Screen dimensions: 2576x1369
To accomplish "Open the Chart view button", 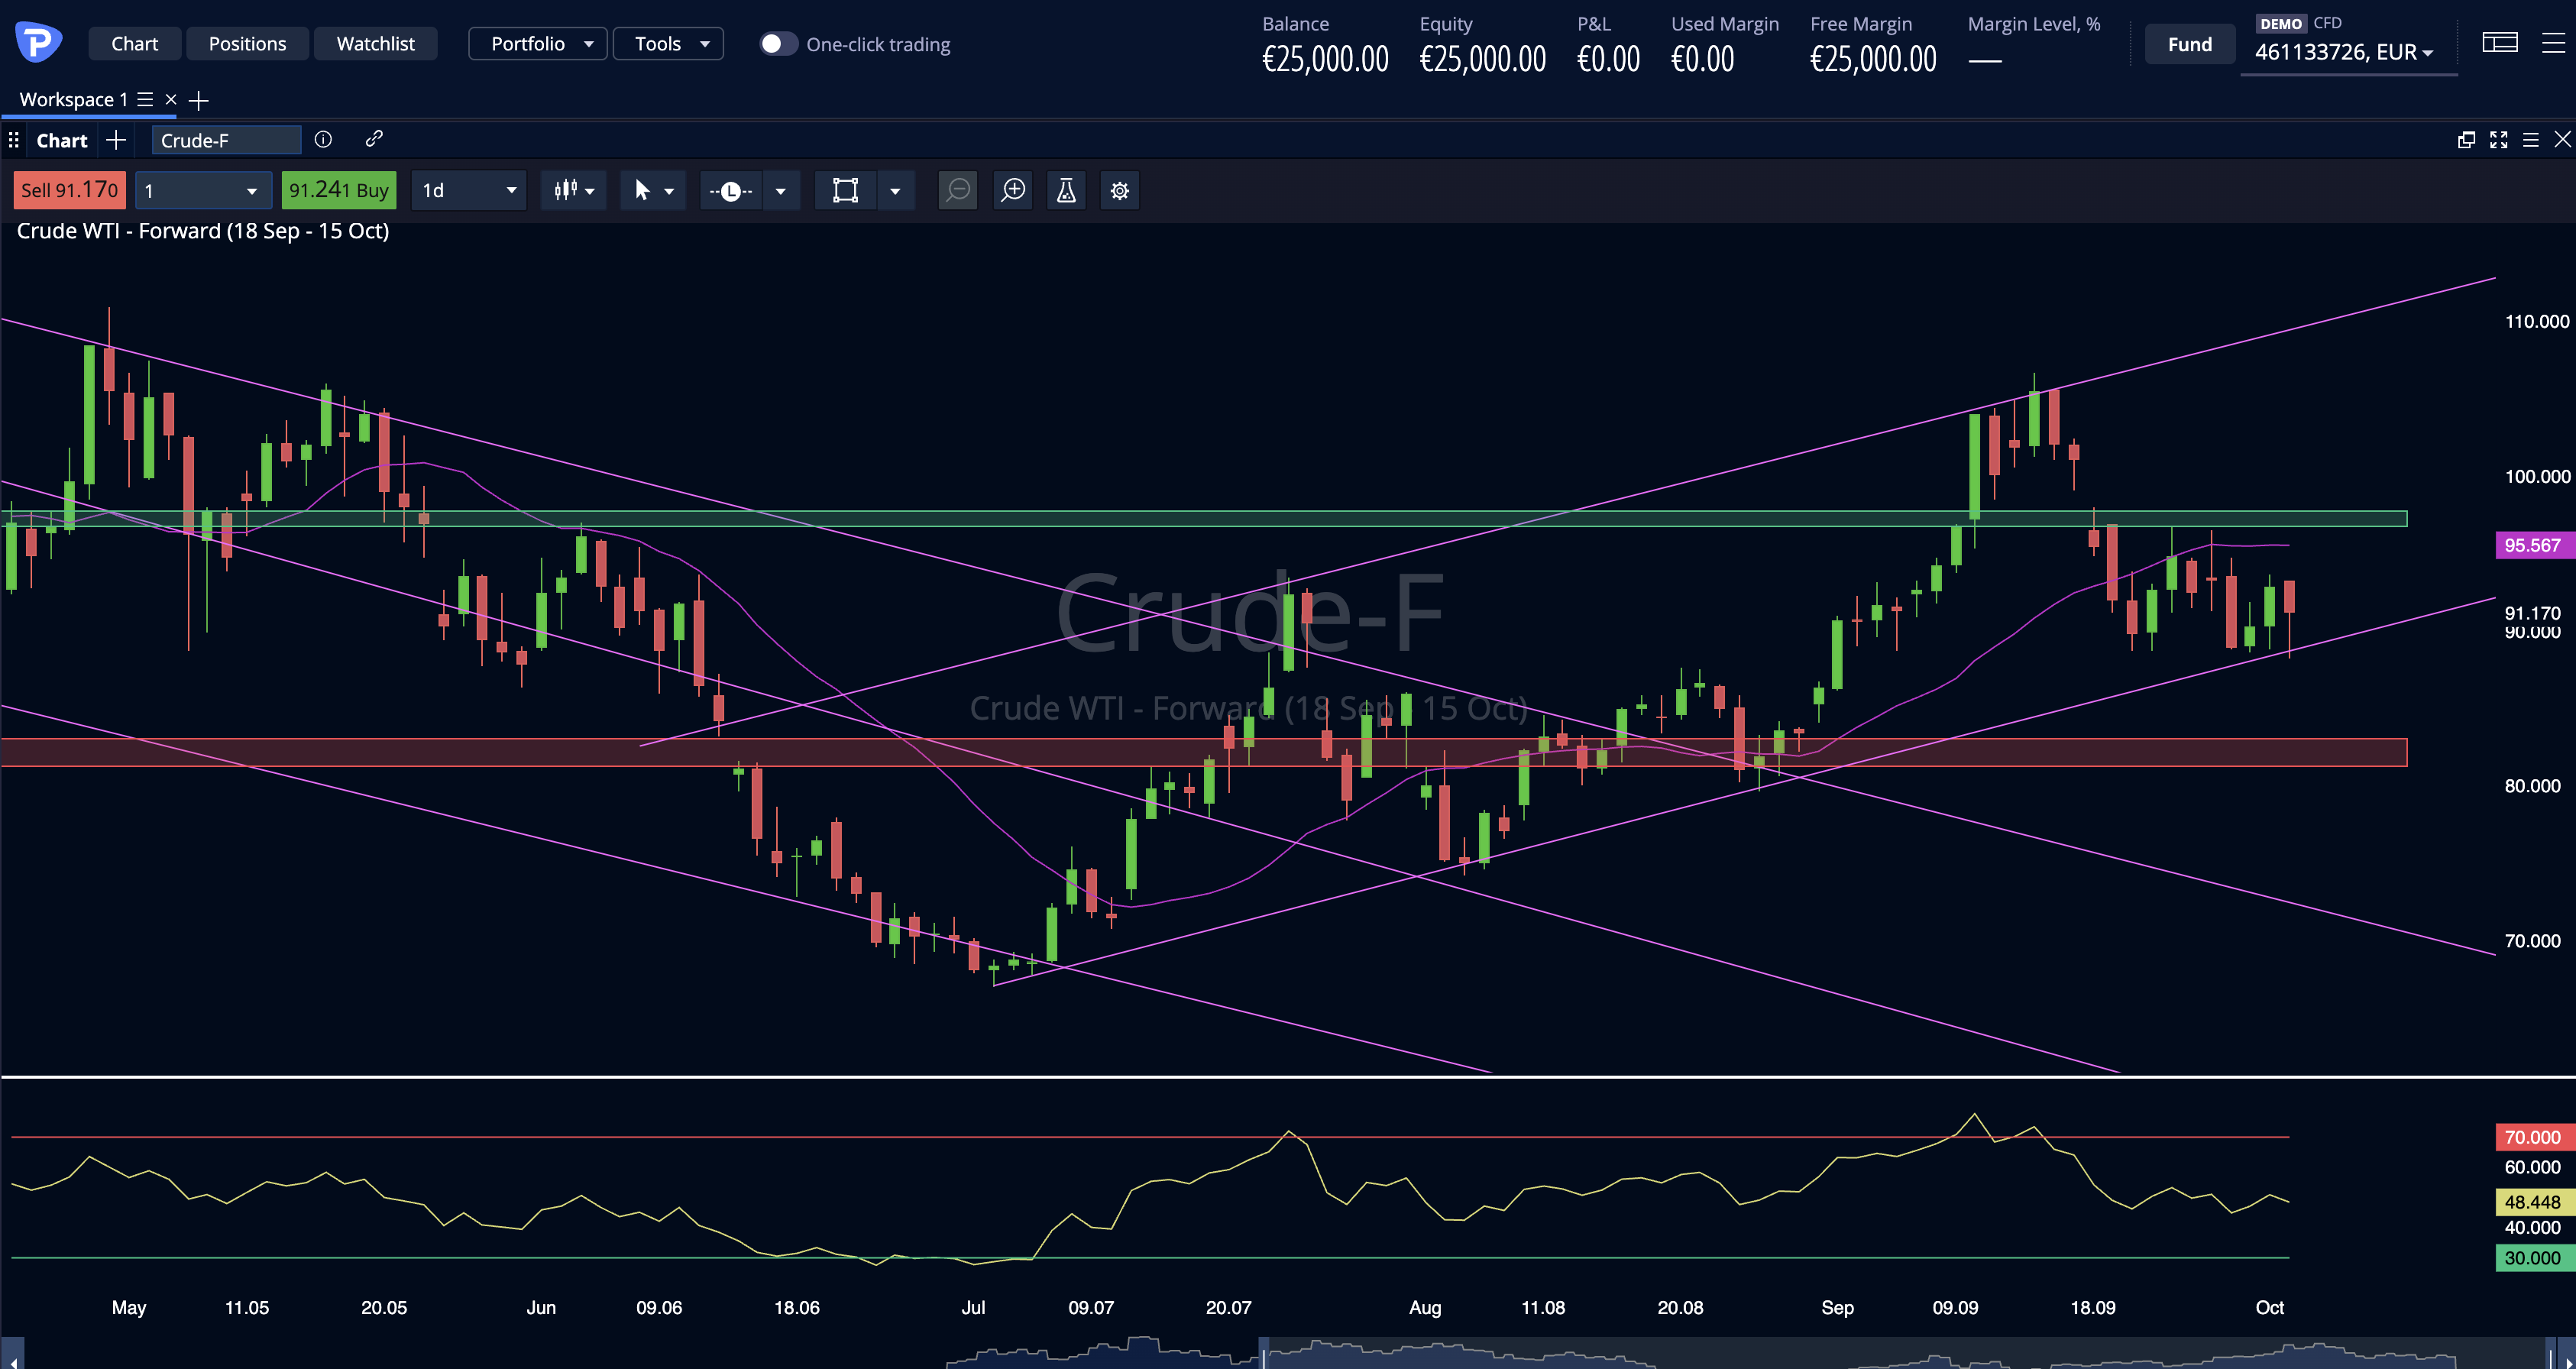I will [x=134, y=44].
